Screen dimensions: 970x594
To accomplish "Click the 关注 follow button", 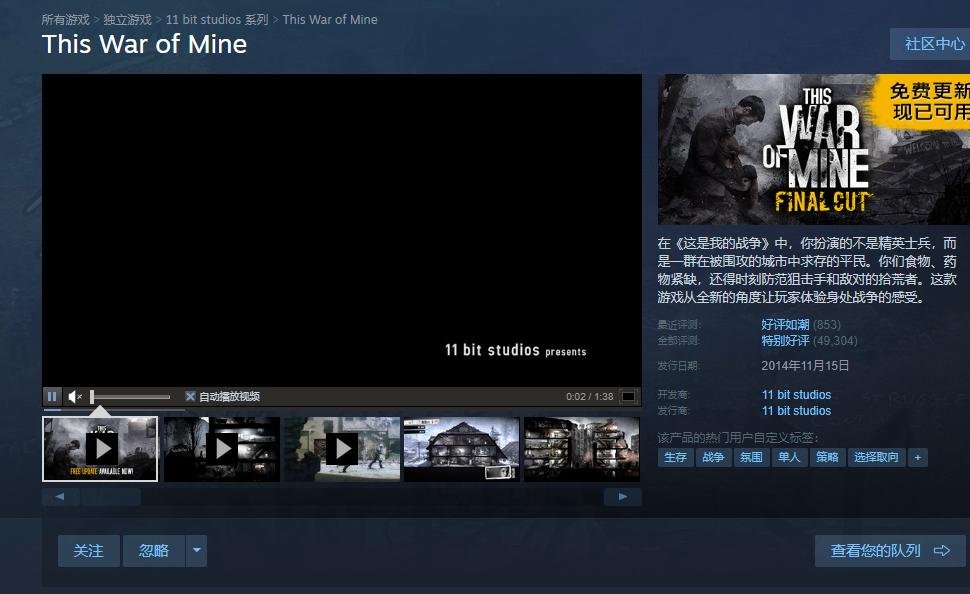I will 88,551.
